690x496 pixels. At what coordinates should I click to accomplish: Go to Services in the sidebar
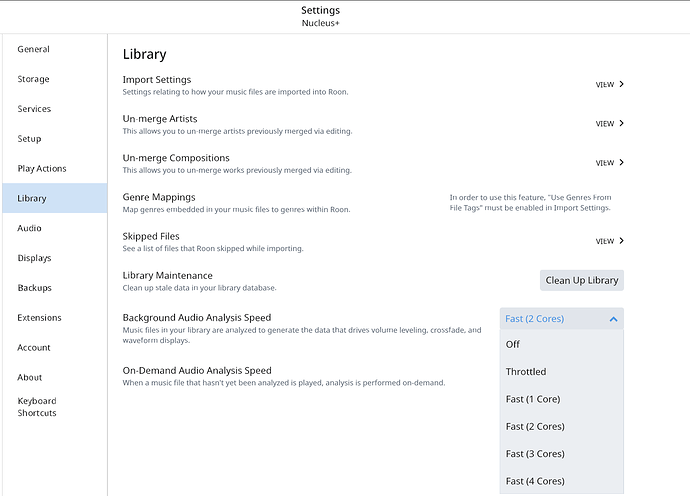55,109
